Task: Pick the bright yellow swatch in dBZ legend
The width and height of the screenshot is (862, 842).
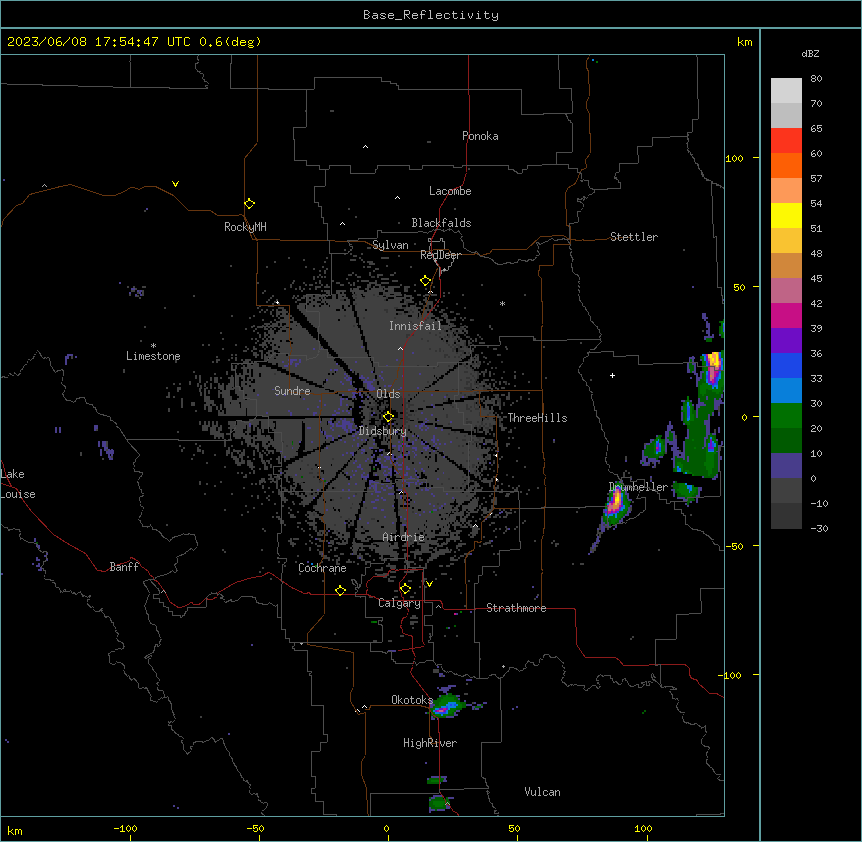Action: click(x=786, y=215)
